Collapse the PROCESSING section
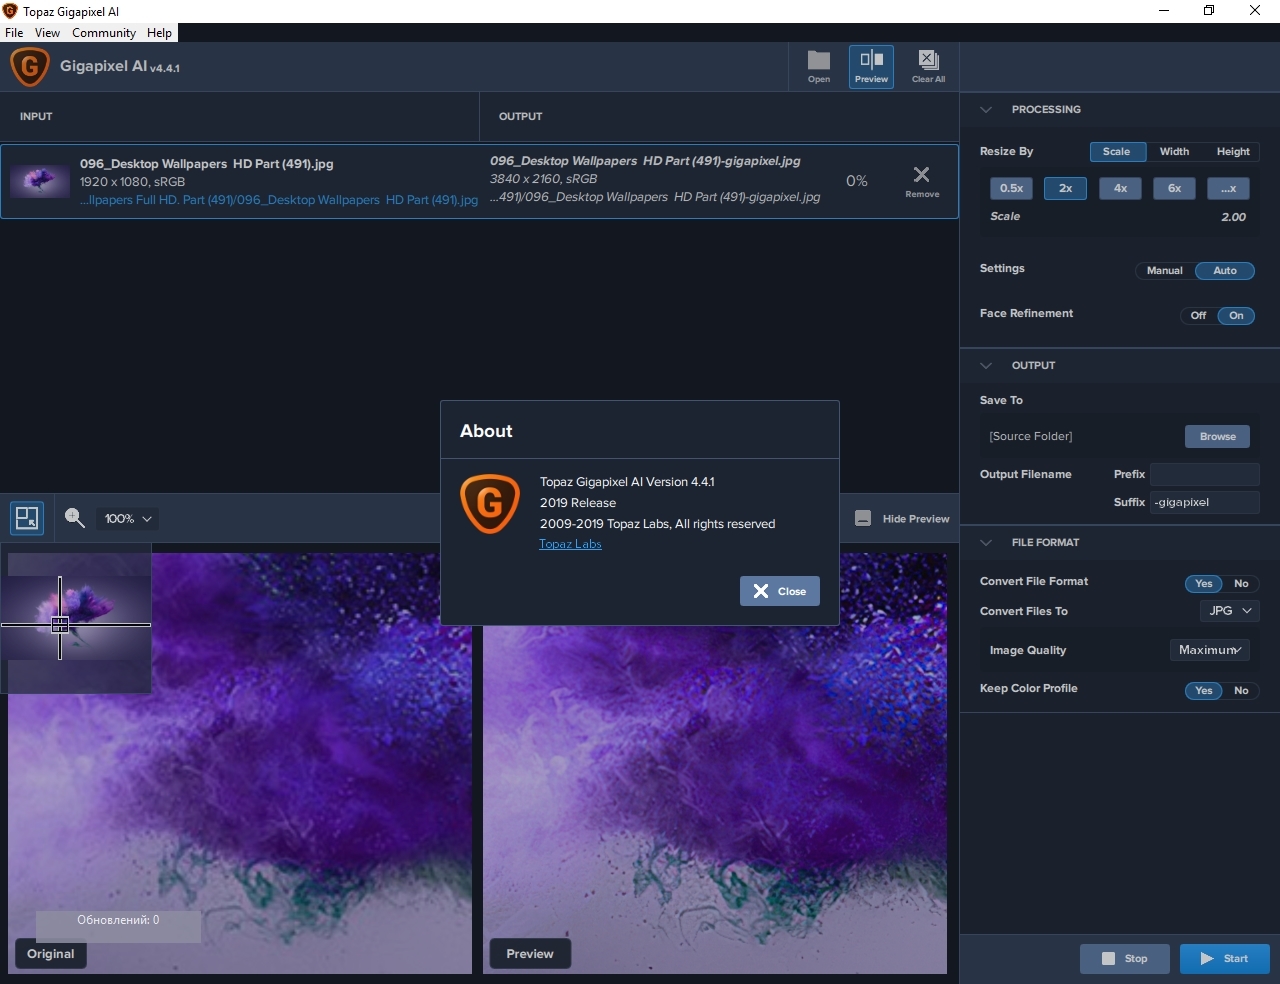 (986, 110)
